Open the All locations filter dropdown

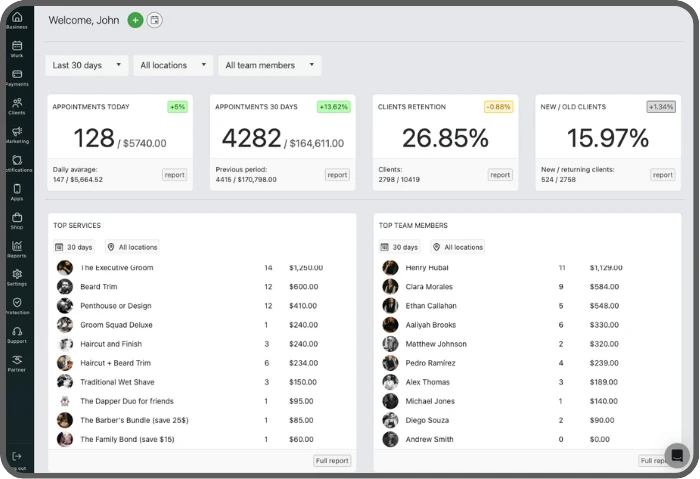point(173,65)
